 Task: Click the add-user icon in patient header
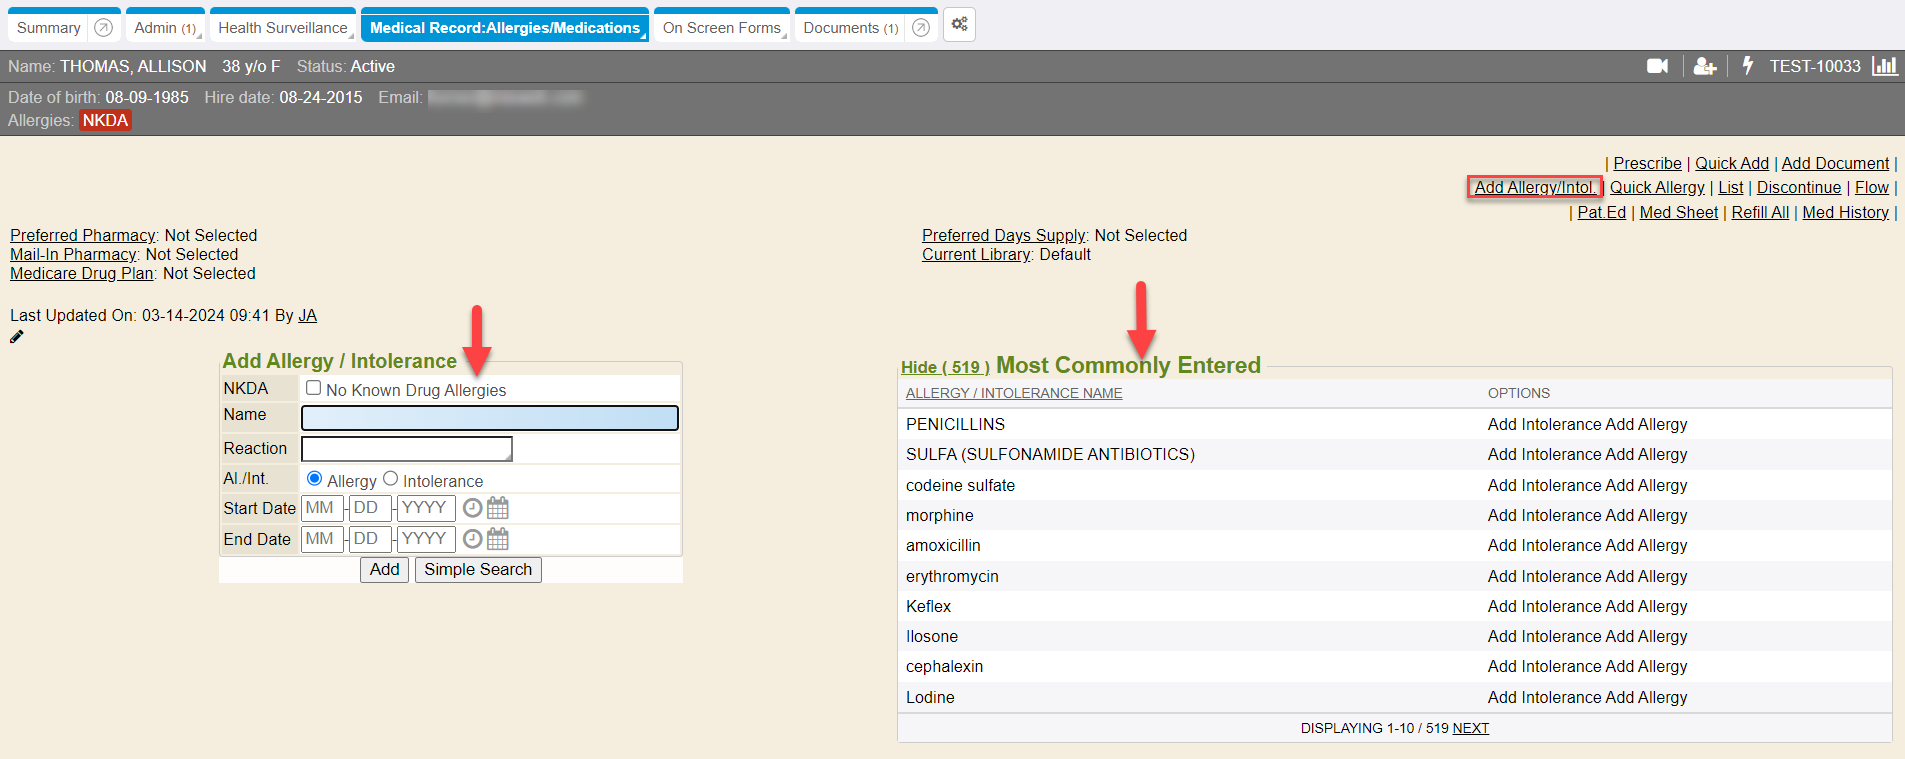(1704, 66)
